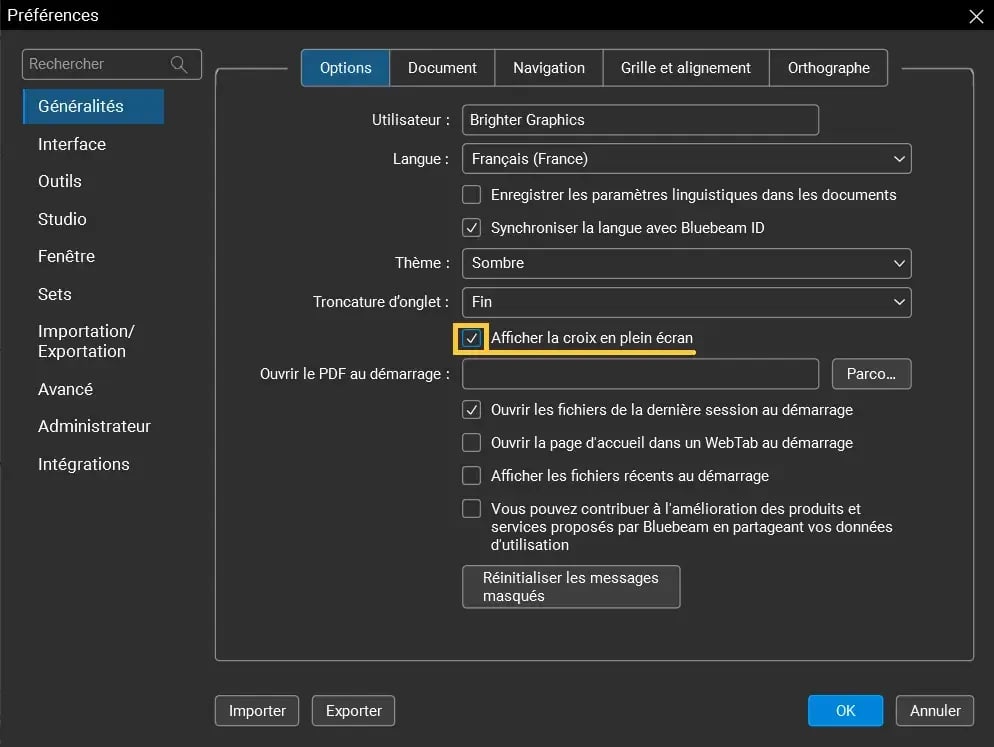Image resolution: width=994 pixels, height=747 pixels.
Task: Uncheck Synchroniser la langue avec Bluebeam ID
Action: [471, 227]
